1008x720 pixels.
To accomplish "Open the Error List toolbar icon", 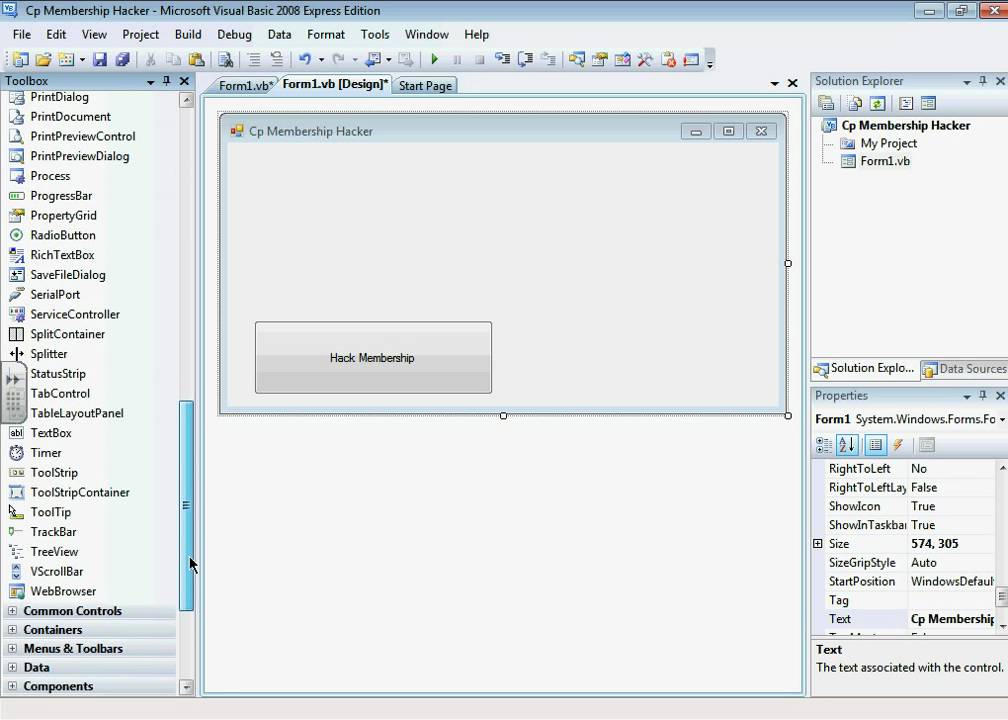I will 669,60.
